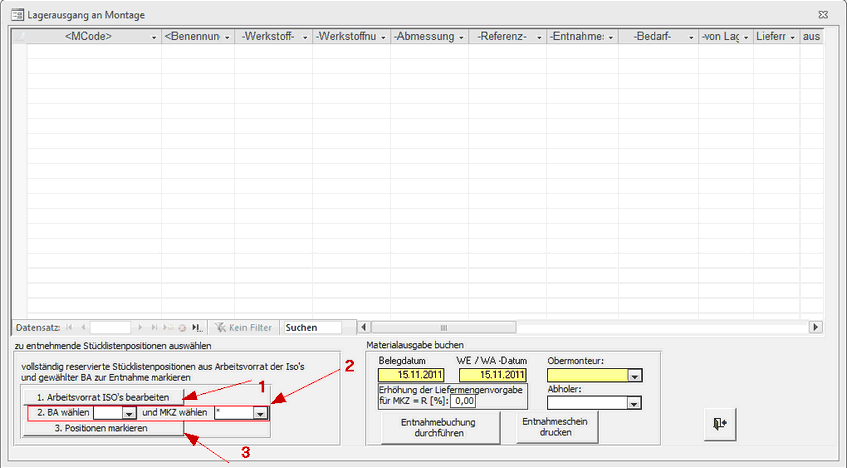Click the Kein Filter indicator
This screenshot has width=847, height=468.
tap(243, 327)
